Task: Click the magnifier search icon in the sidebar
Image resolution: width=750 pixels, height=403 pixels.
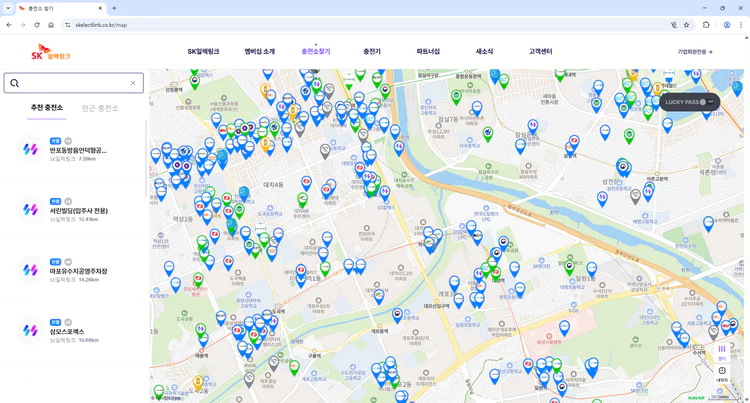Action: [x=14, y=83]
